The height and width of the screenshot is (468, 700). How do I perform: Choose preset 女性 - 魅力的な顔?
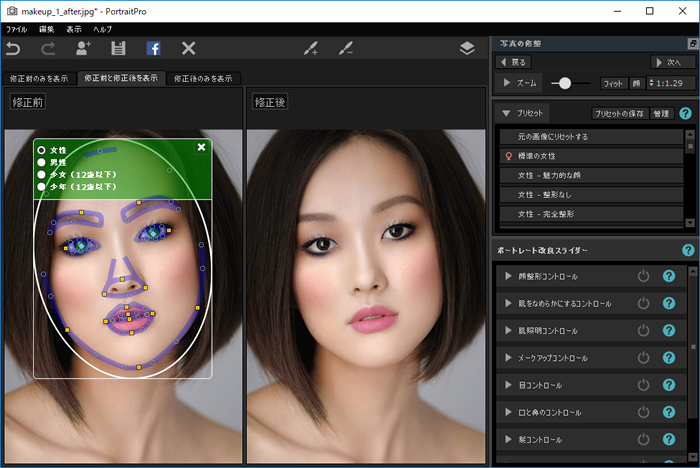click(591, 175)
